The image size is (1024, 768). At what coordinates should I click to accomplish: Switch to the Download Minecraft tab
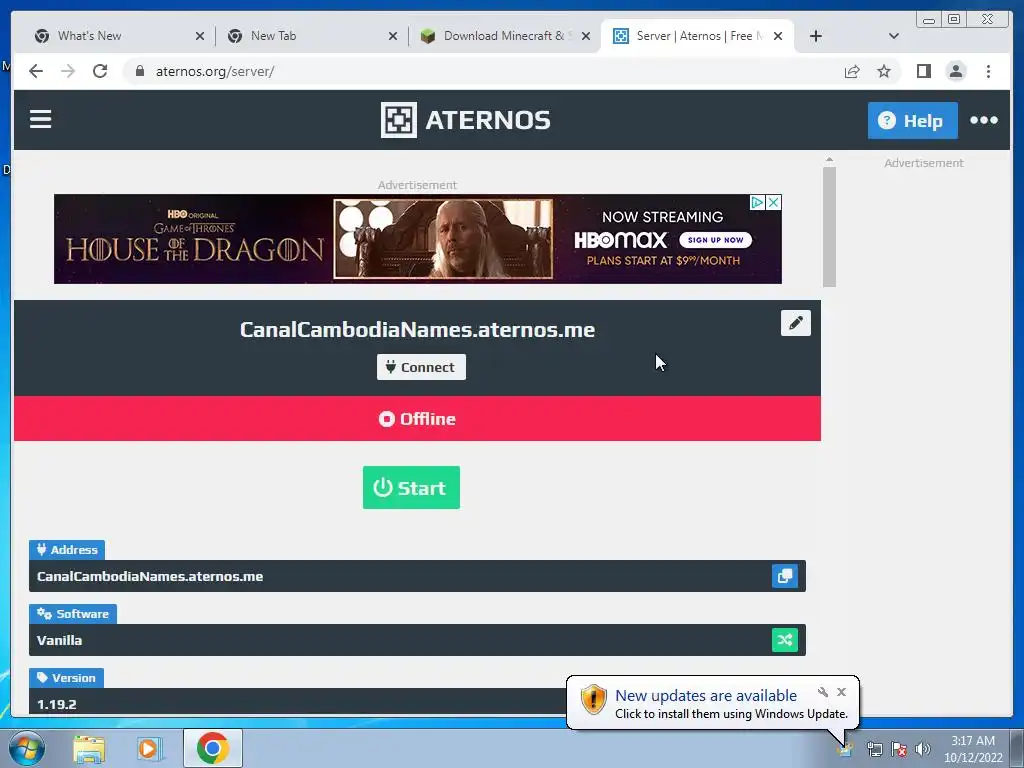tap(504, 36)
